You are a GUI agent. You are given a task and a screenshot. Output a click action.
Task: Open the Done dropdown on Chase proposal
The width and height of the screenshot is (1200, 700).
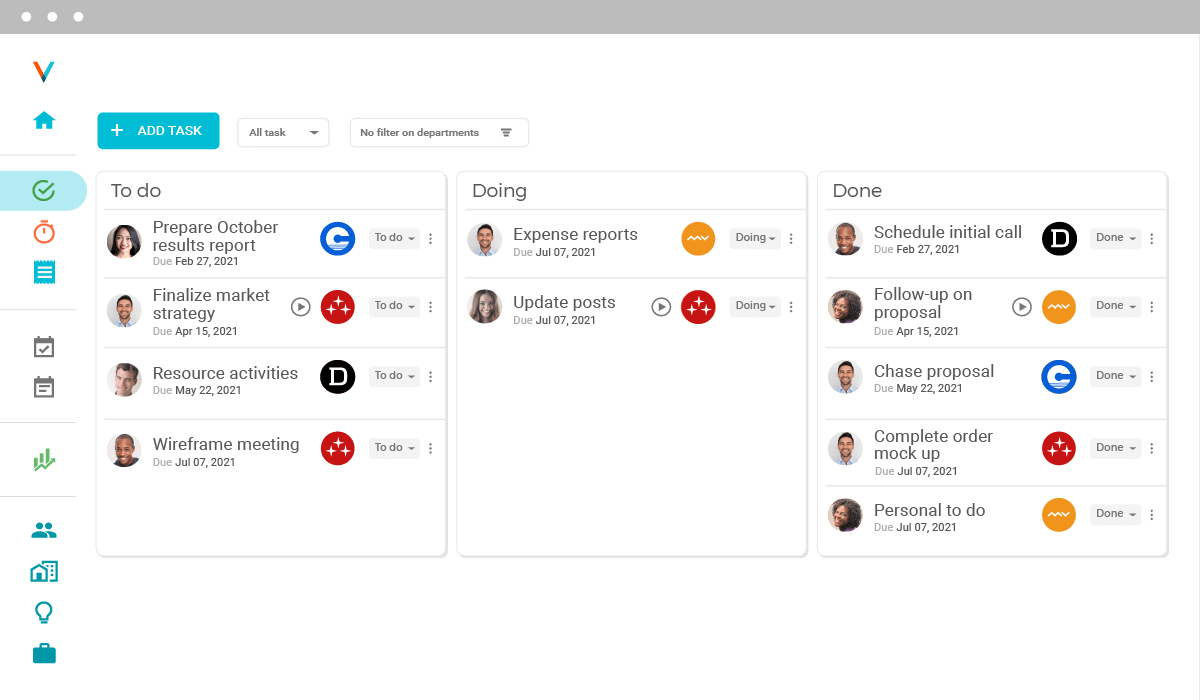pos(1114,375)
